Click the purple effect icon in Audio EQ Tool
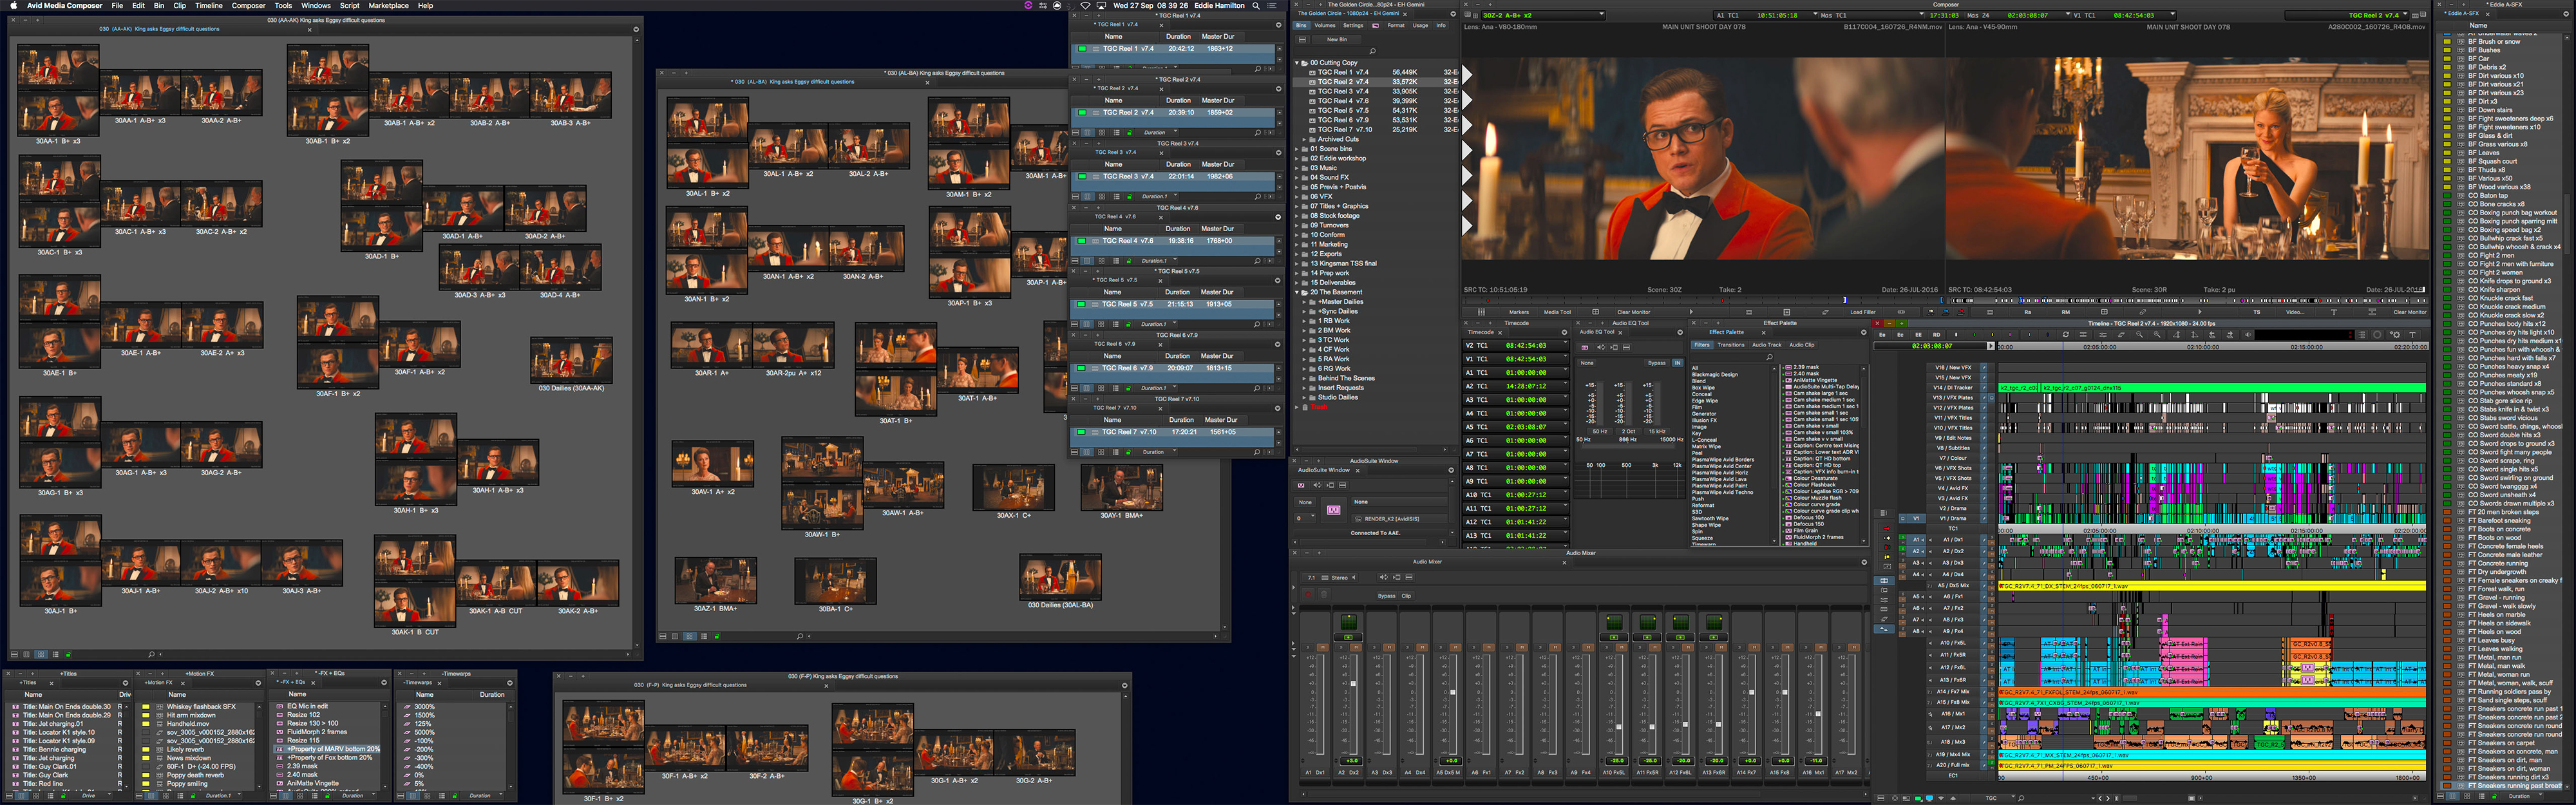This screenshot has width=2576, height=805. (1585, 348)
